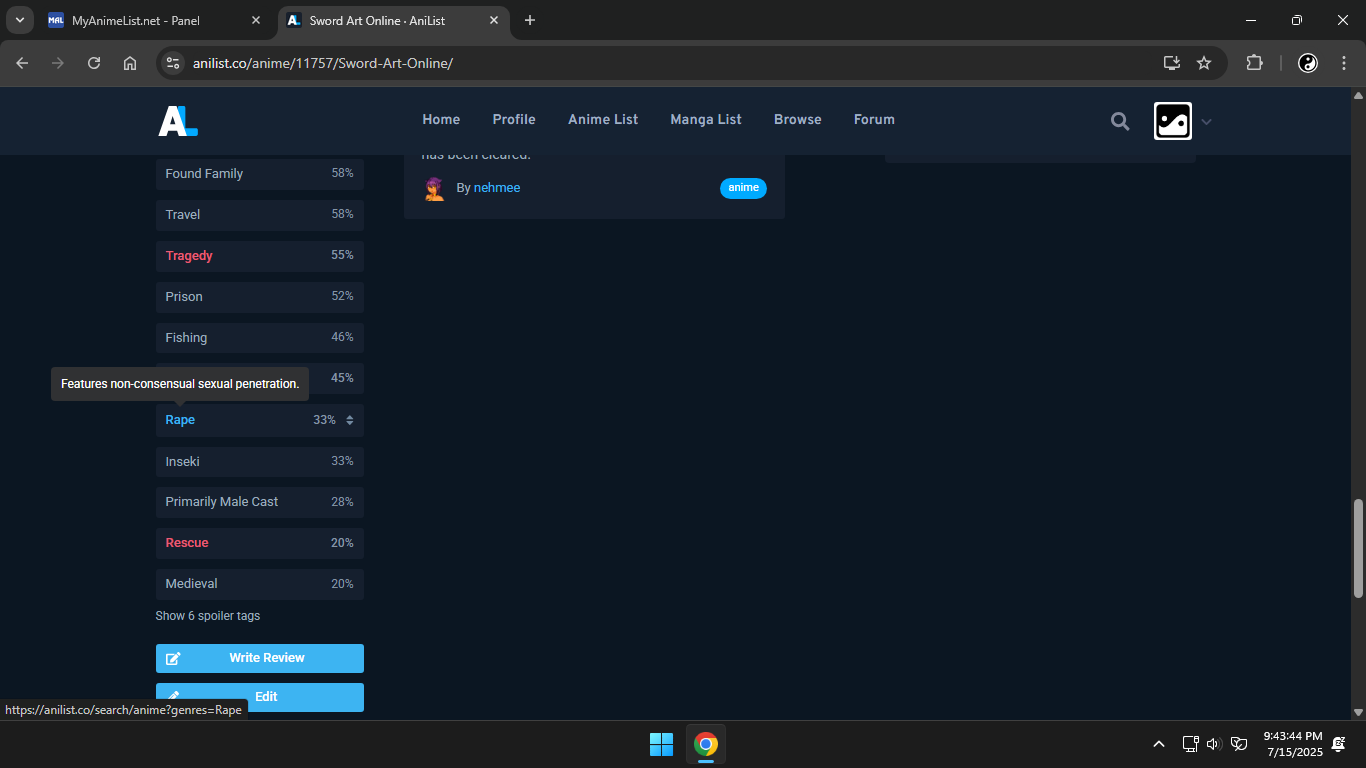The height and width of the screenshot is (768, 1366).
Task: Open the clock showing 9:43:44 PM
Action: pos(1293,744)
